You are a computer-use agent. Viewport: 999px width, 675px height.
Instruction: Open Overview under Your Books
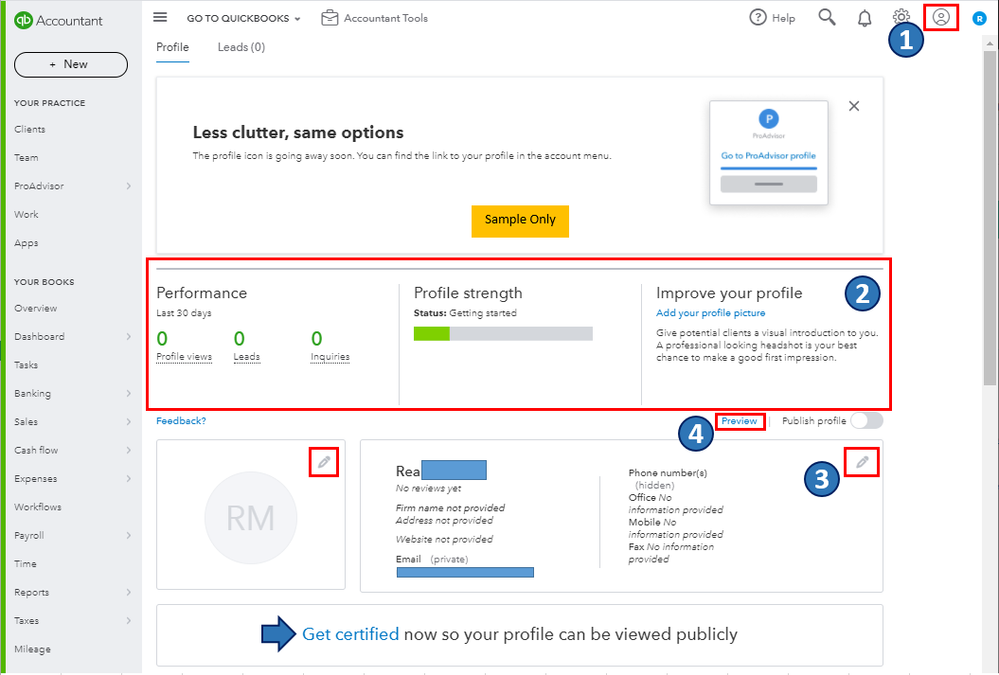tap(36, 308)
